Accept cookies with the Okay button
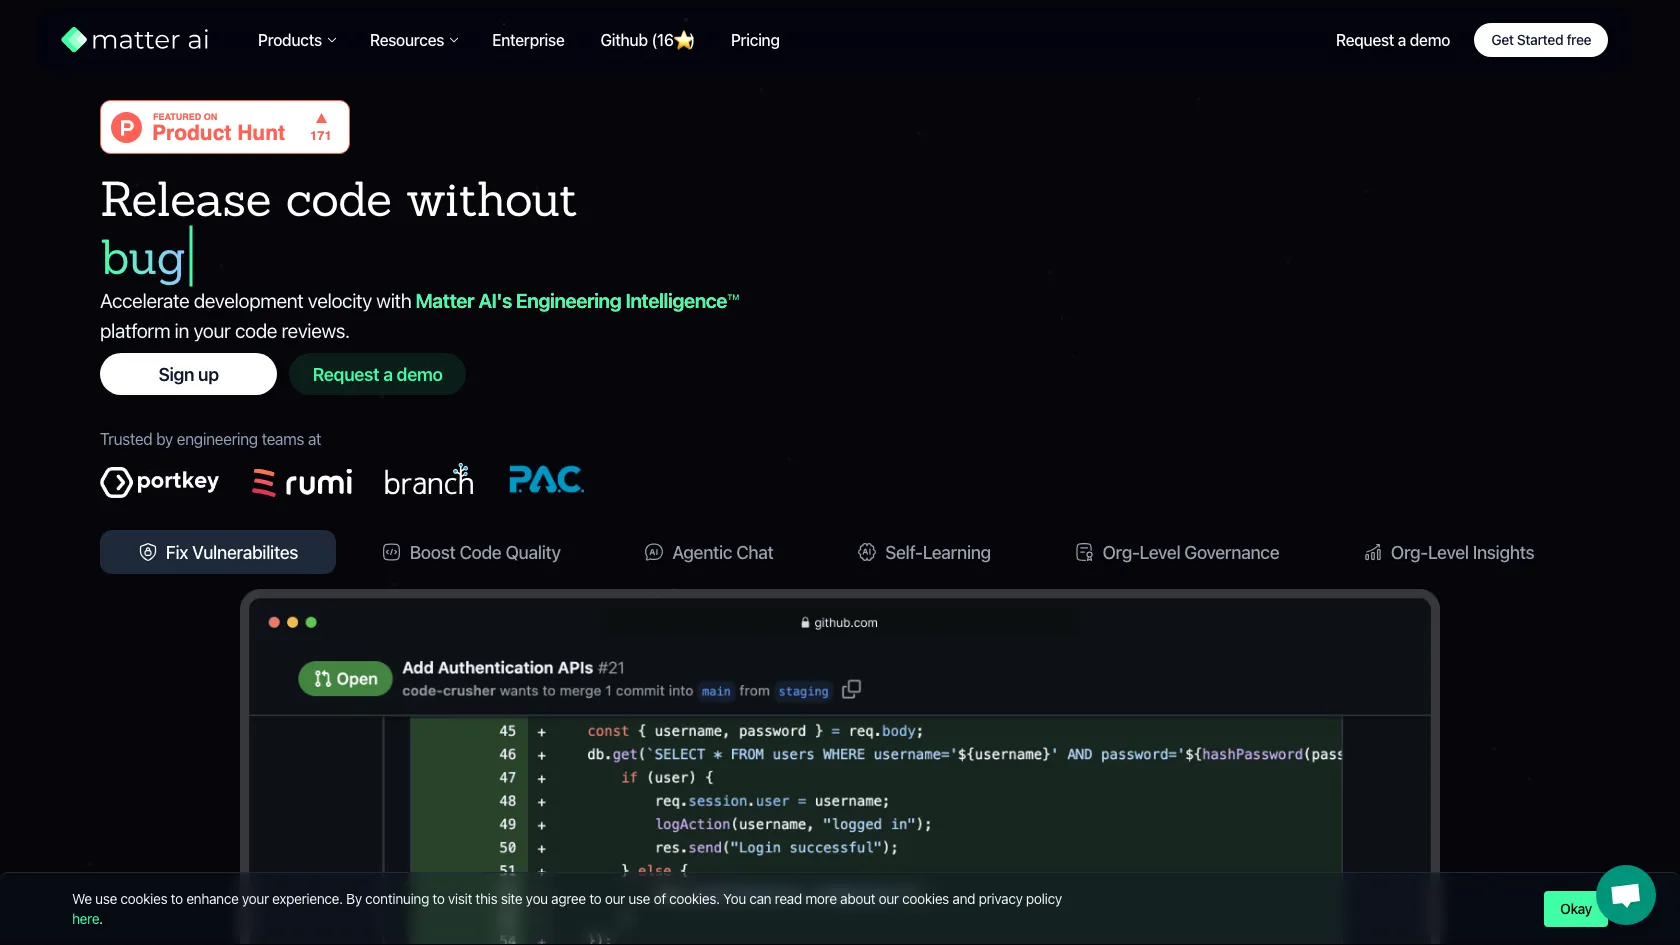The width and height of the screenshot is (1680, 945). pos(1575,909)
